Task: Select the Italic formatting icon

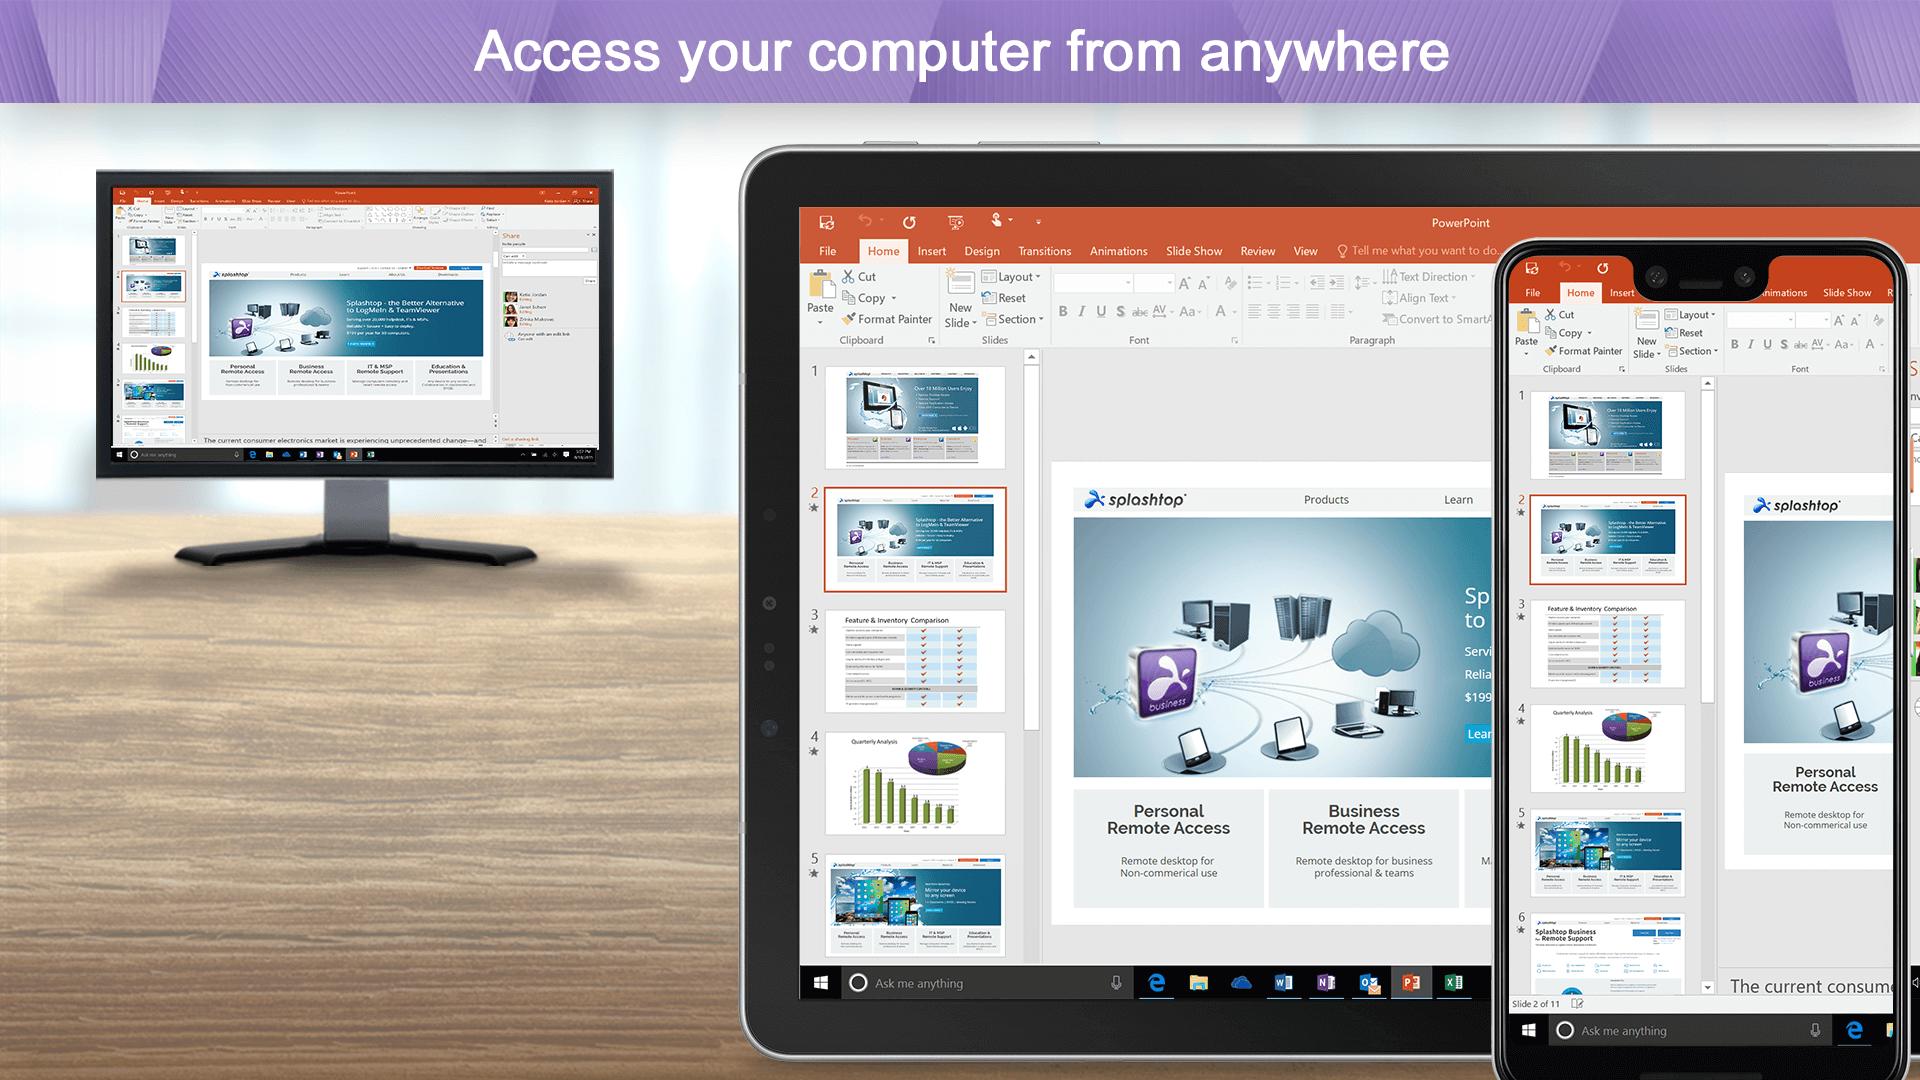Action: 1080,311
